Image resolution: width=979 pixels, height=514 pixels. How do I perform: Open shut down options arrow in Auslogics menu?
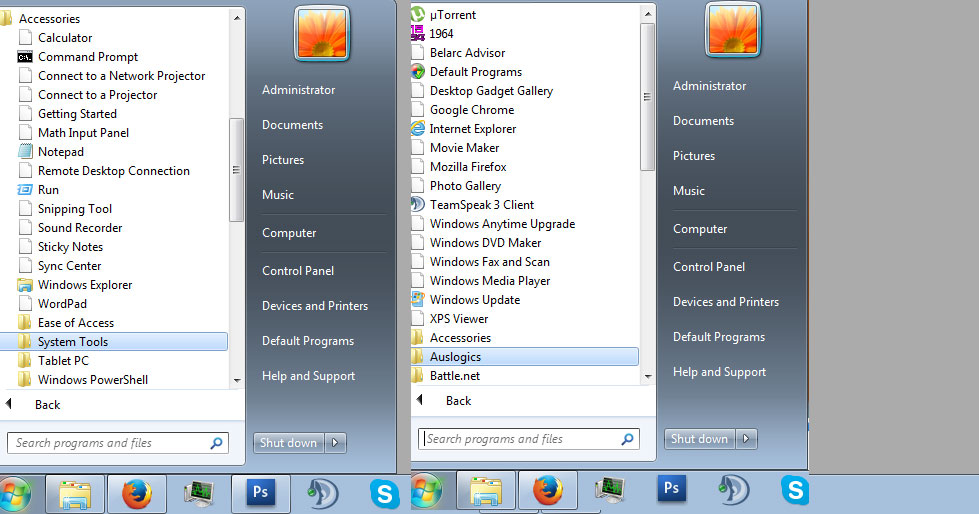pyautogui.click(x=746, y=439)
